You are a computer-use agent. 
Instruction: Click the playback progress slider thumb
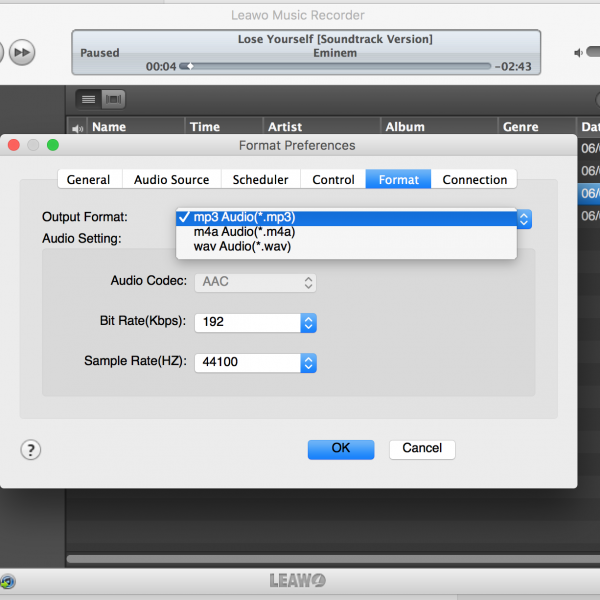[190, 66]
